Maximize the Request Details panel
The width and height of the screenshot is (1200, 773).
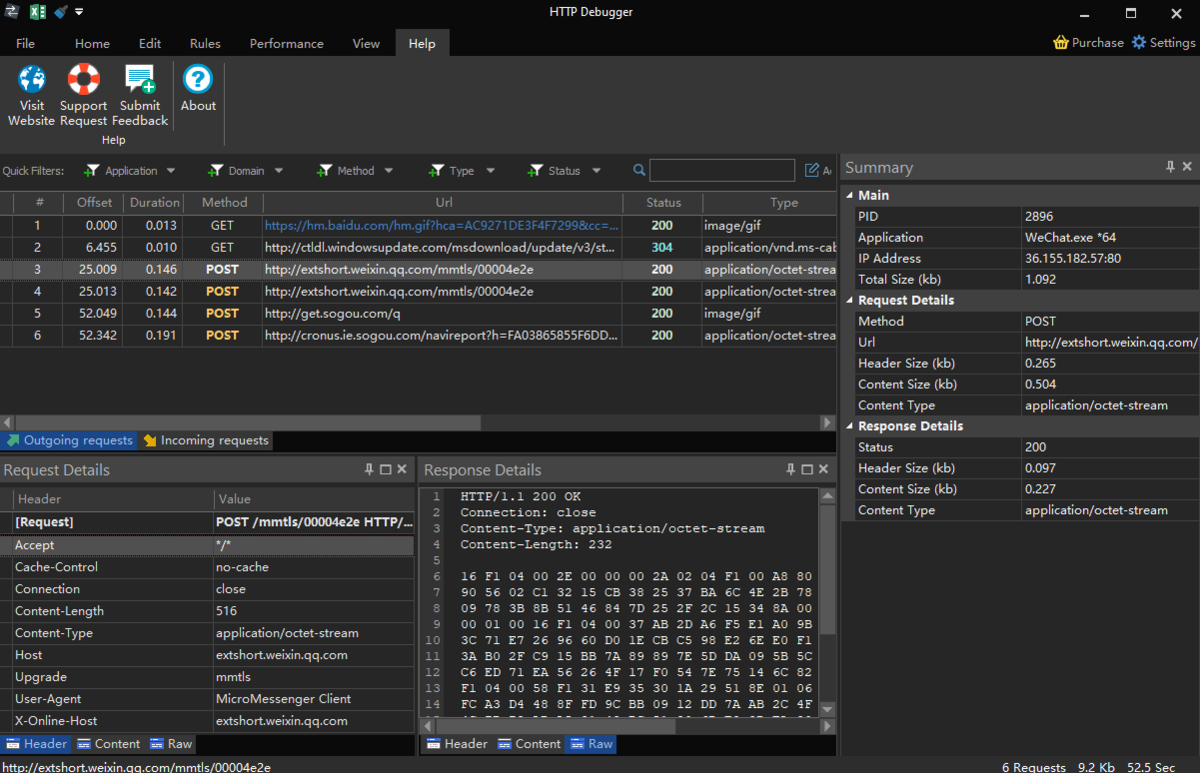point(385,469)
